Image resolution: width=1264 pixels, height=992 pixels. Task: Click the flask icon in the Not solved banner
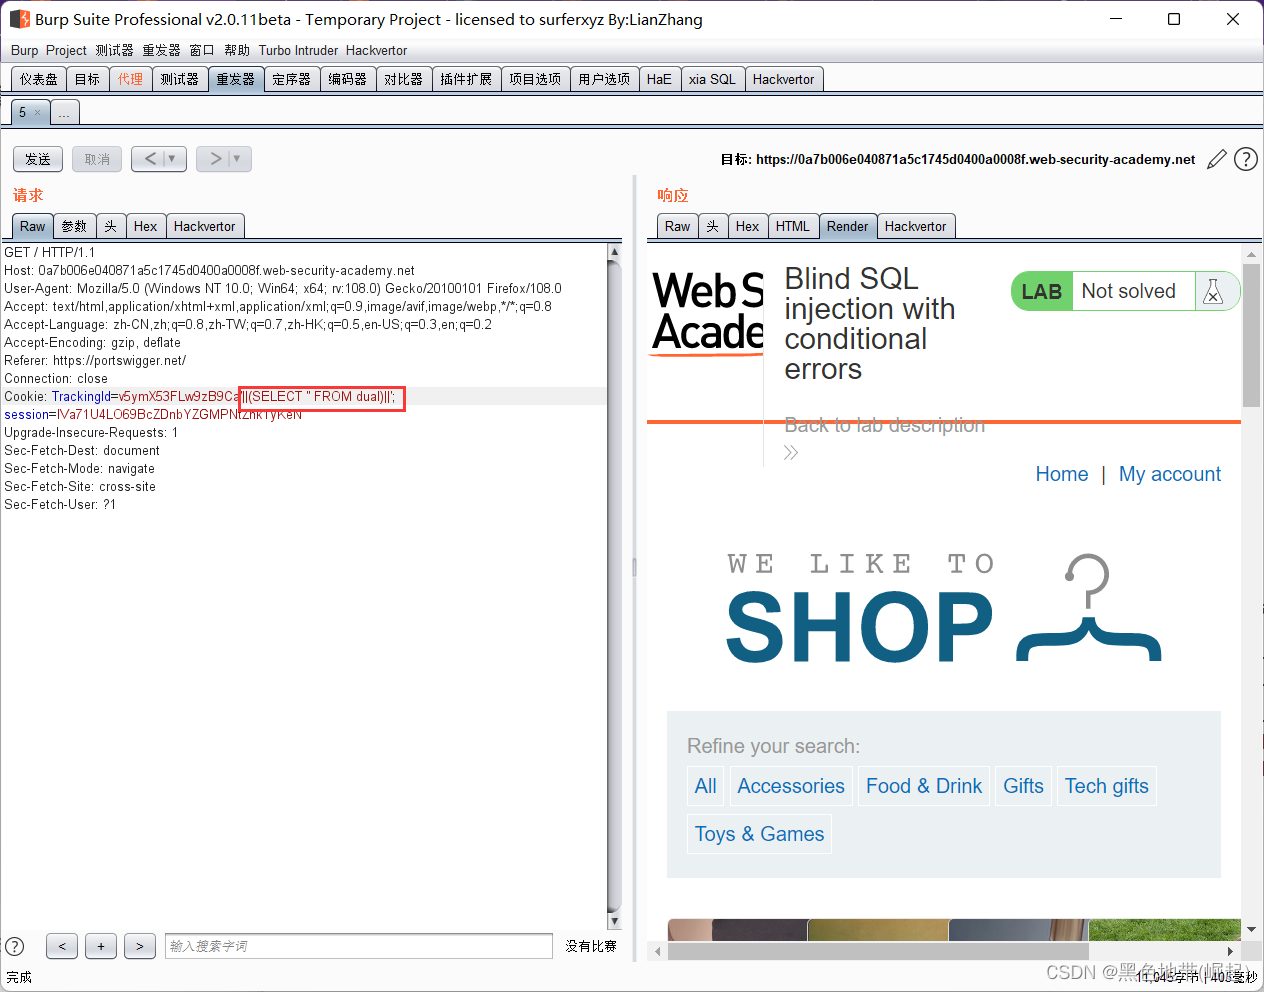pyautogui.click(x=1214, y=291)
